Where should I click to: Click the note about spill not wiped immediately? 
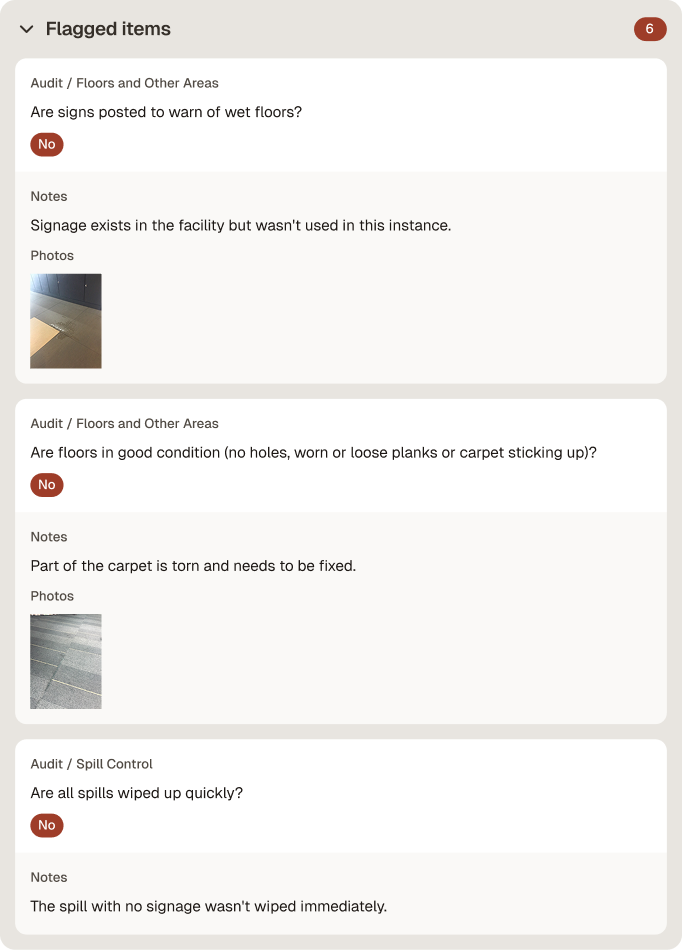click(208, 906)
